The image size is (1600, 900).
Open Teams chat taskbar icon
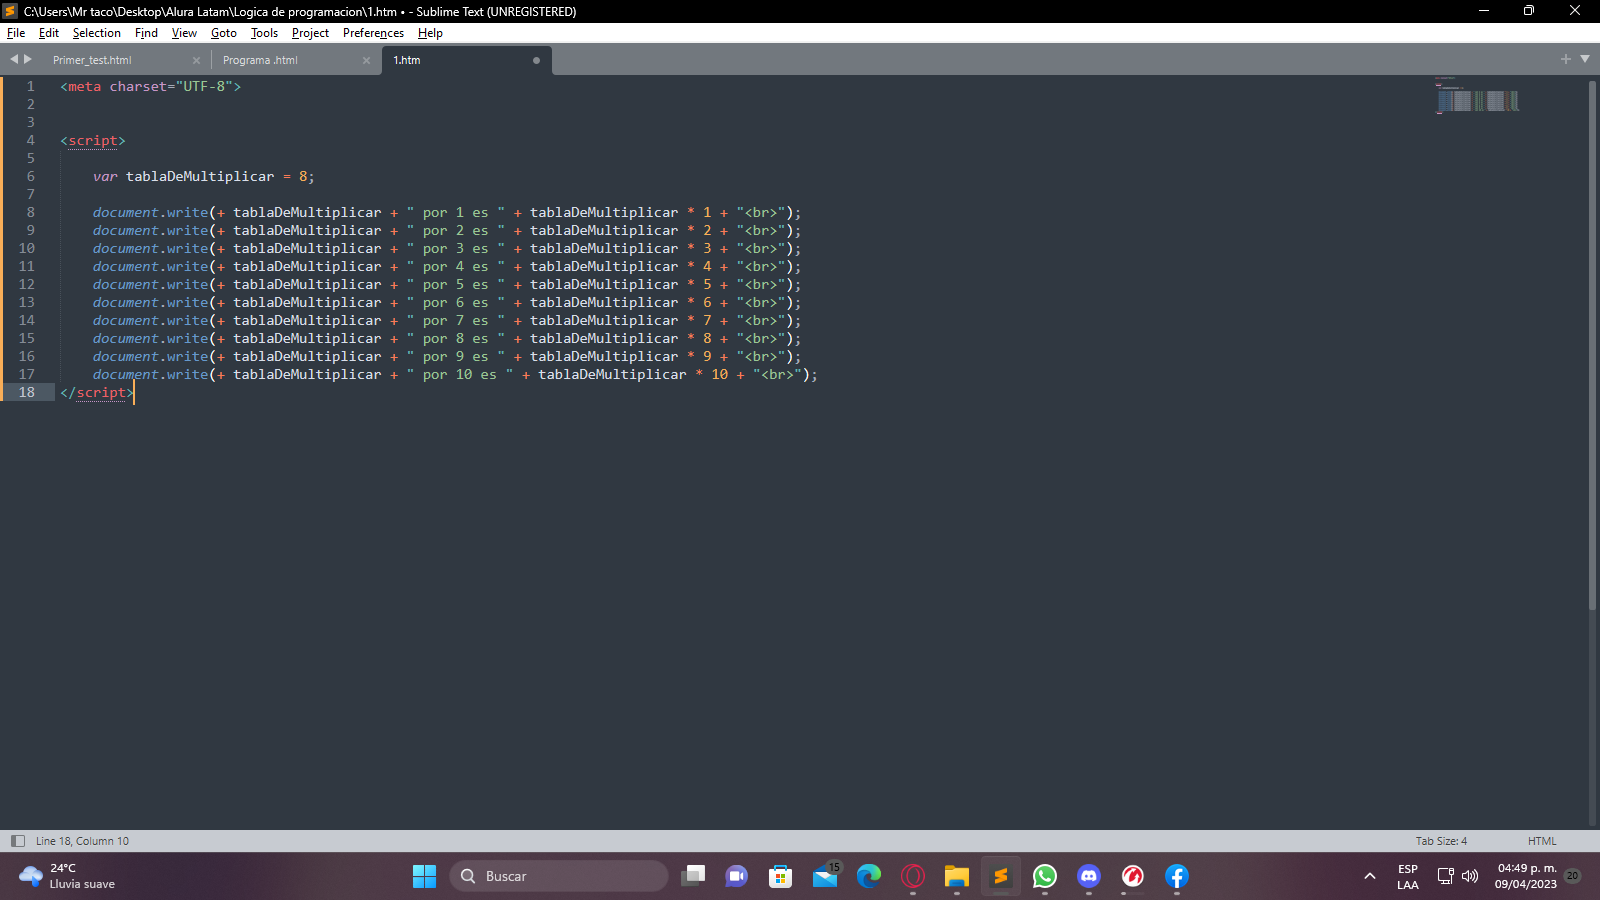[737, 876]
